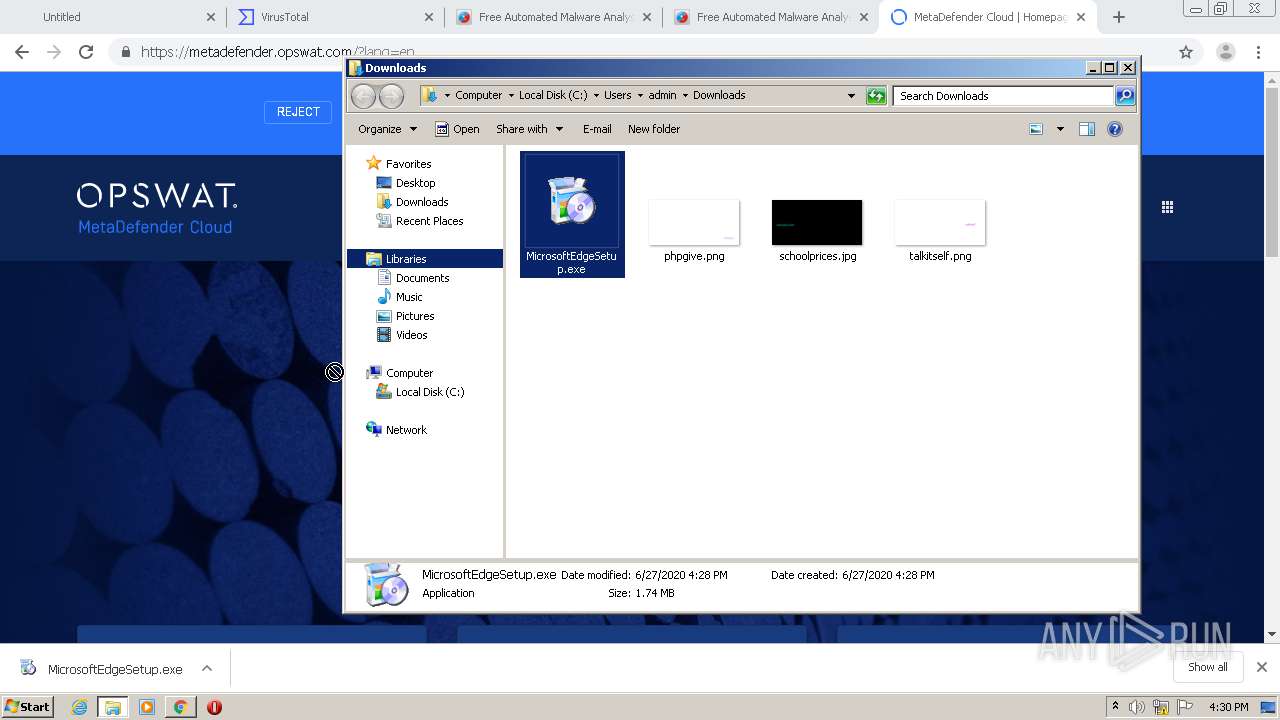Click Users in the address breadcrumb
This screenshot has width=1280, height=720.
(617, 96)
